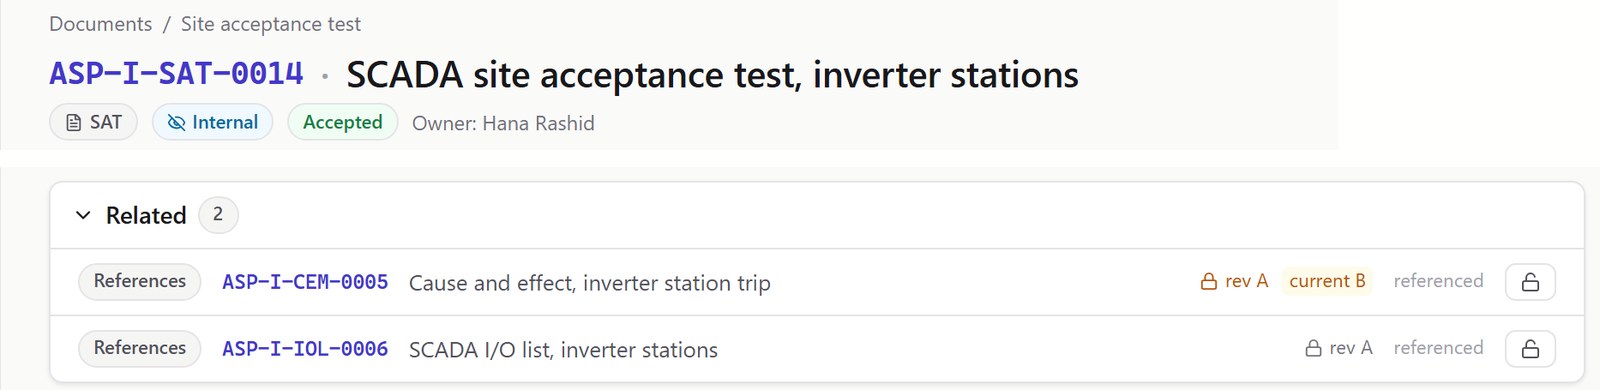Screen dimensions: 1600x390
Task: Toggle the lock button on ASP-I-IOL-0006 row
Action: click(1530, 349)
